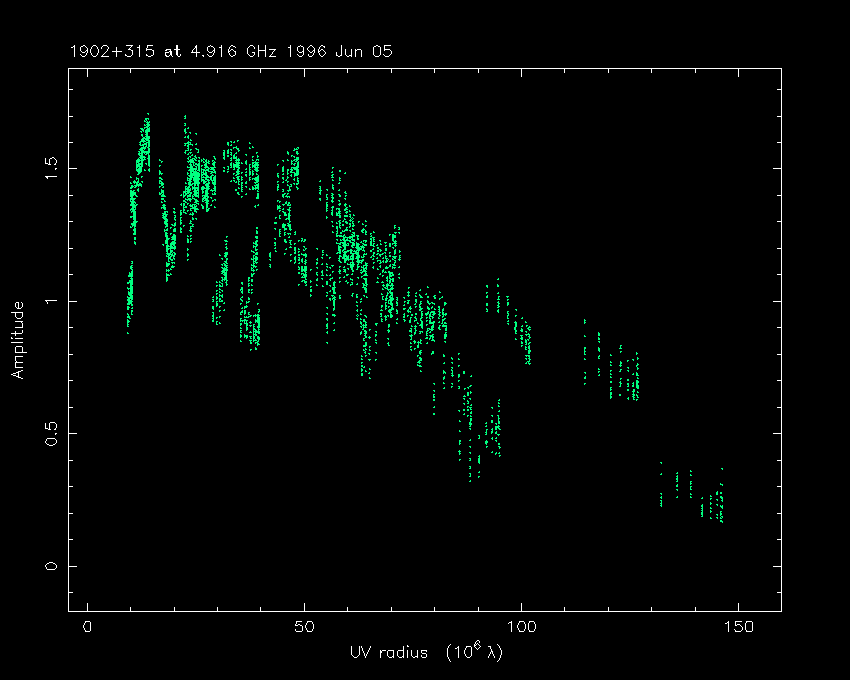Click the x-axis tick label "50"
Viewport: 850px width, 680px height.
point(305,627)
